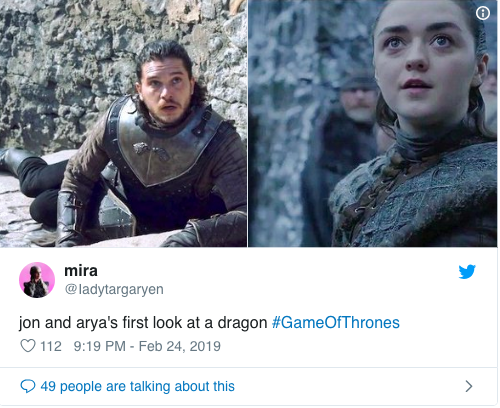This screenshot has height=408, width=500.
Task: Click the tweet text about a dragon
Action: point(143,323)
